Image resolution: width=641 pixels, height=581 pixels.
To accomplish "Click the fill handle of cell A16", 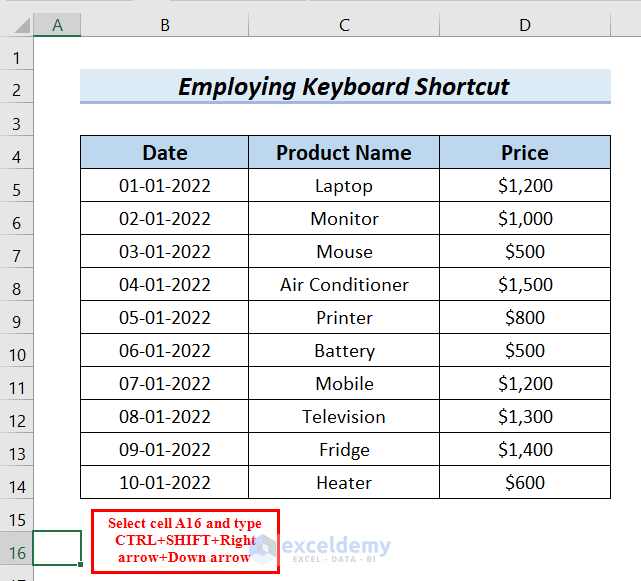I will pos(81,565).
